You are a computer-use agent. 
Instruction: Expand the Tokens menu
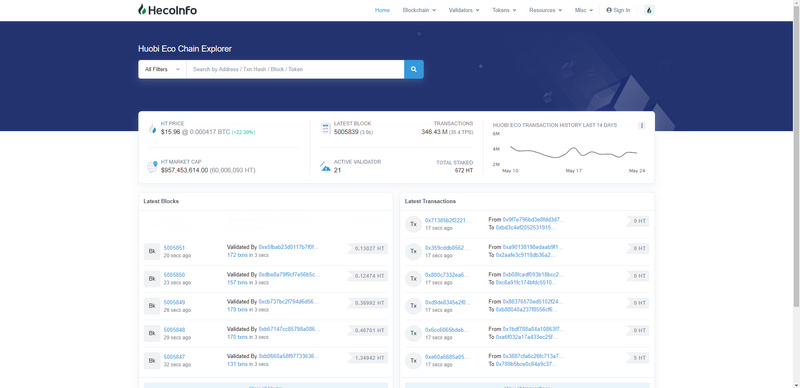tap(504, 10)
